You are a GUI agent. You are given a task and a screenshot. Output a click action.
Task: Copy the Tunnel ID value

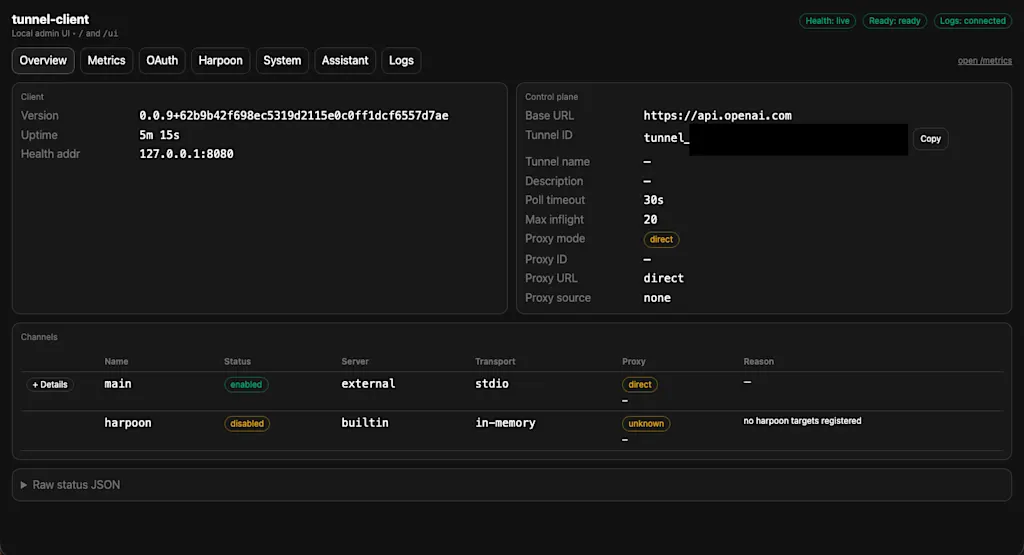tap(930, 139)
